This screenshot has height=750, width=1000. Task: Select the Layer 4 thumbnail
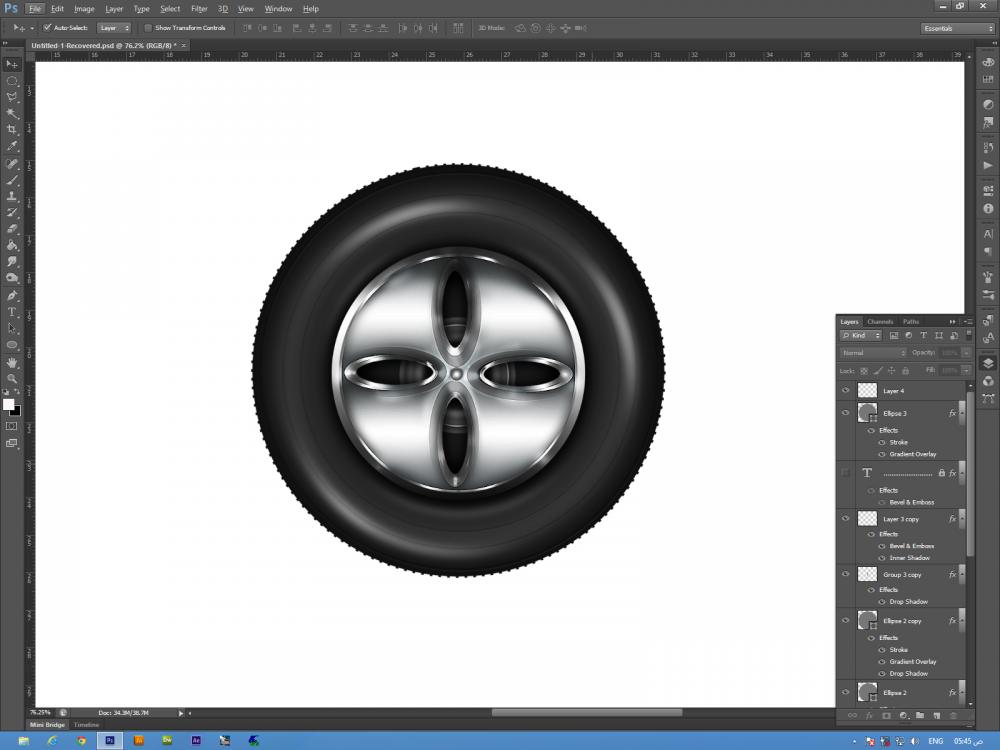(867, 390)
